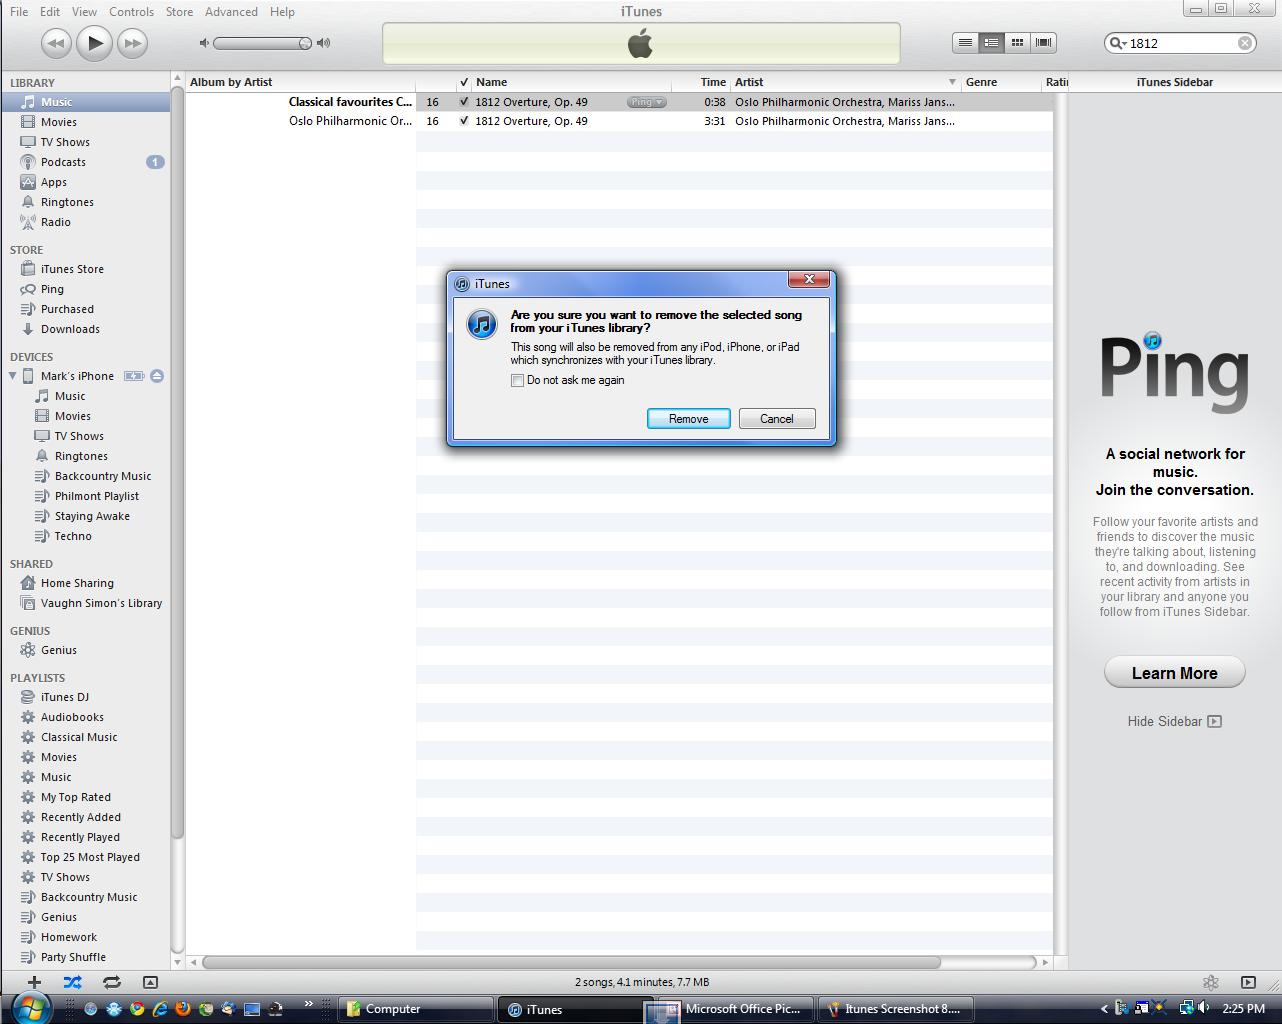The width and height of the screenshot is (1282, 1024).
Task: Clear the 1812 search text
Action: [x=1245, y=43]
